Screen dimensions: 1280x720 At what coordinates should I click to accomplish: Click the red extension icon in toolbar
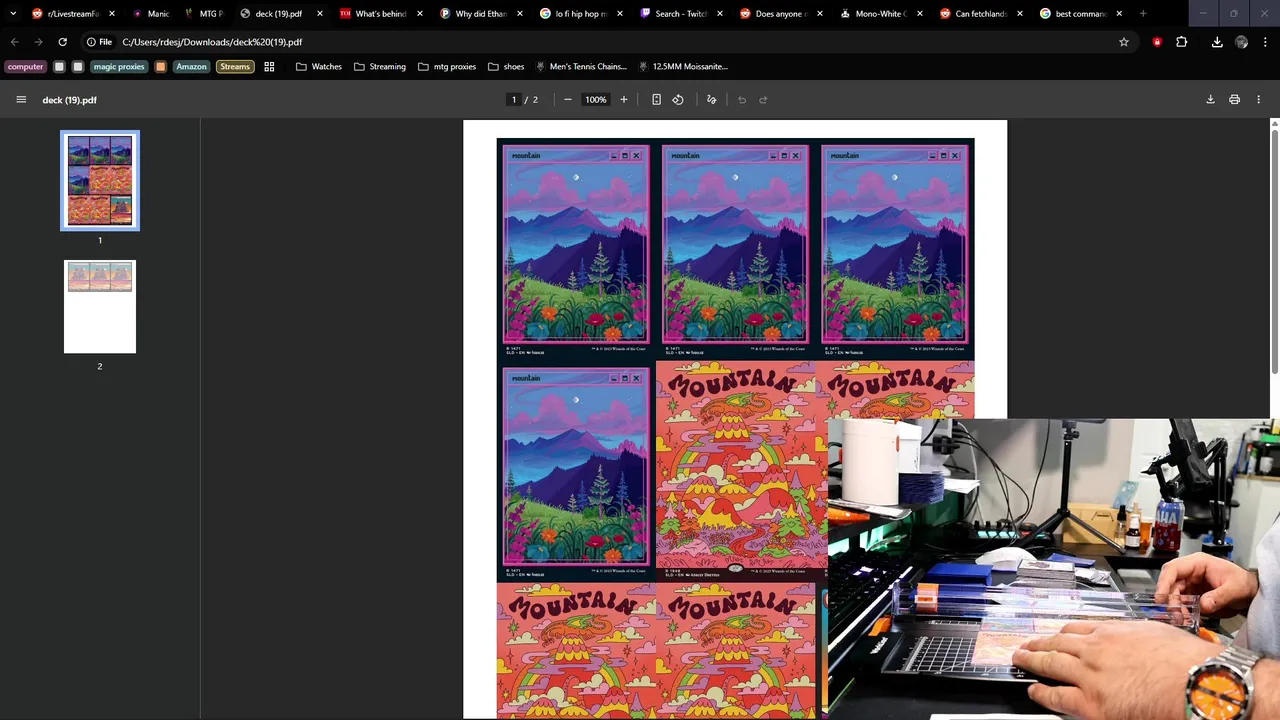pos(1157,42)
